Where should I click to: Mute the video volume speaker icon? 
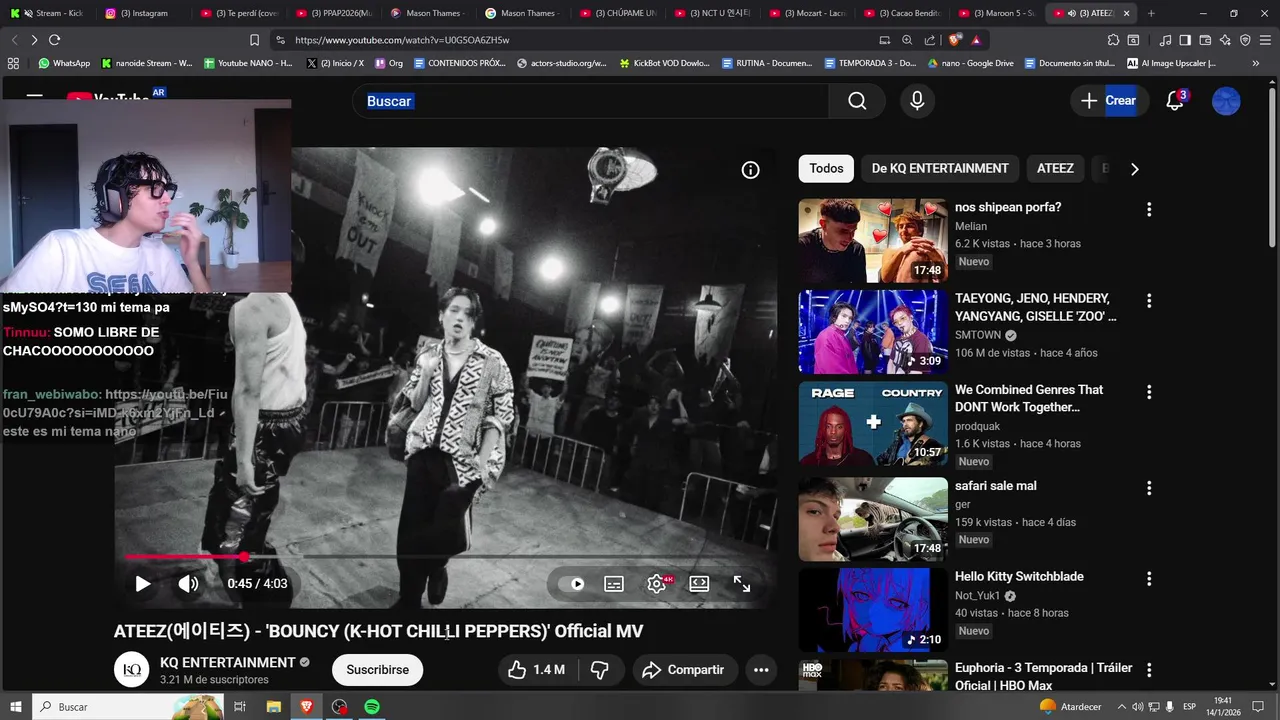188,584
